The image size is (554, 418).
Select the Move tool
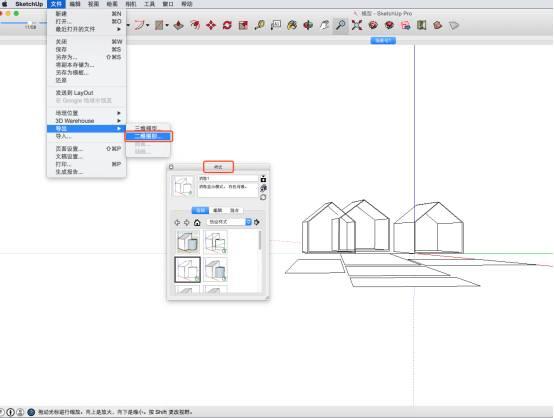pyautogui.click(x=211, y=25)
